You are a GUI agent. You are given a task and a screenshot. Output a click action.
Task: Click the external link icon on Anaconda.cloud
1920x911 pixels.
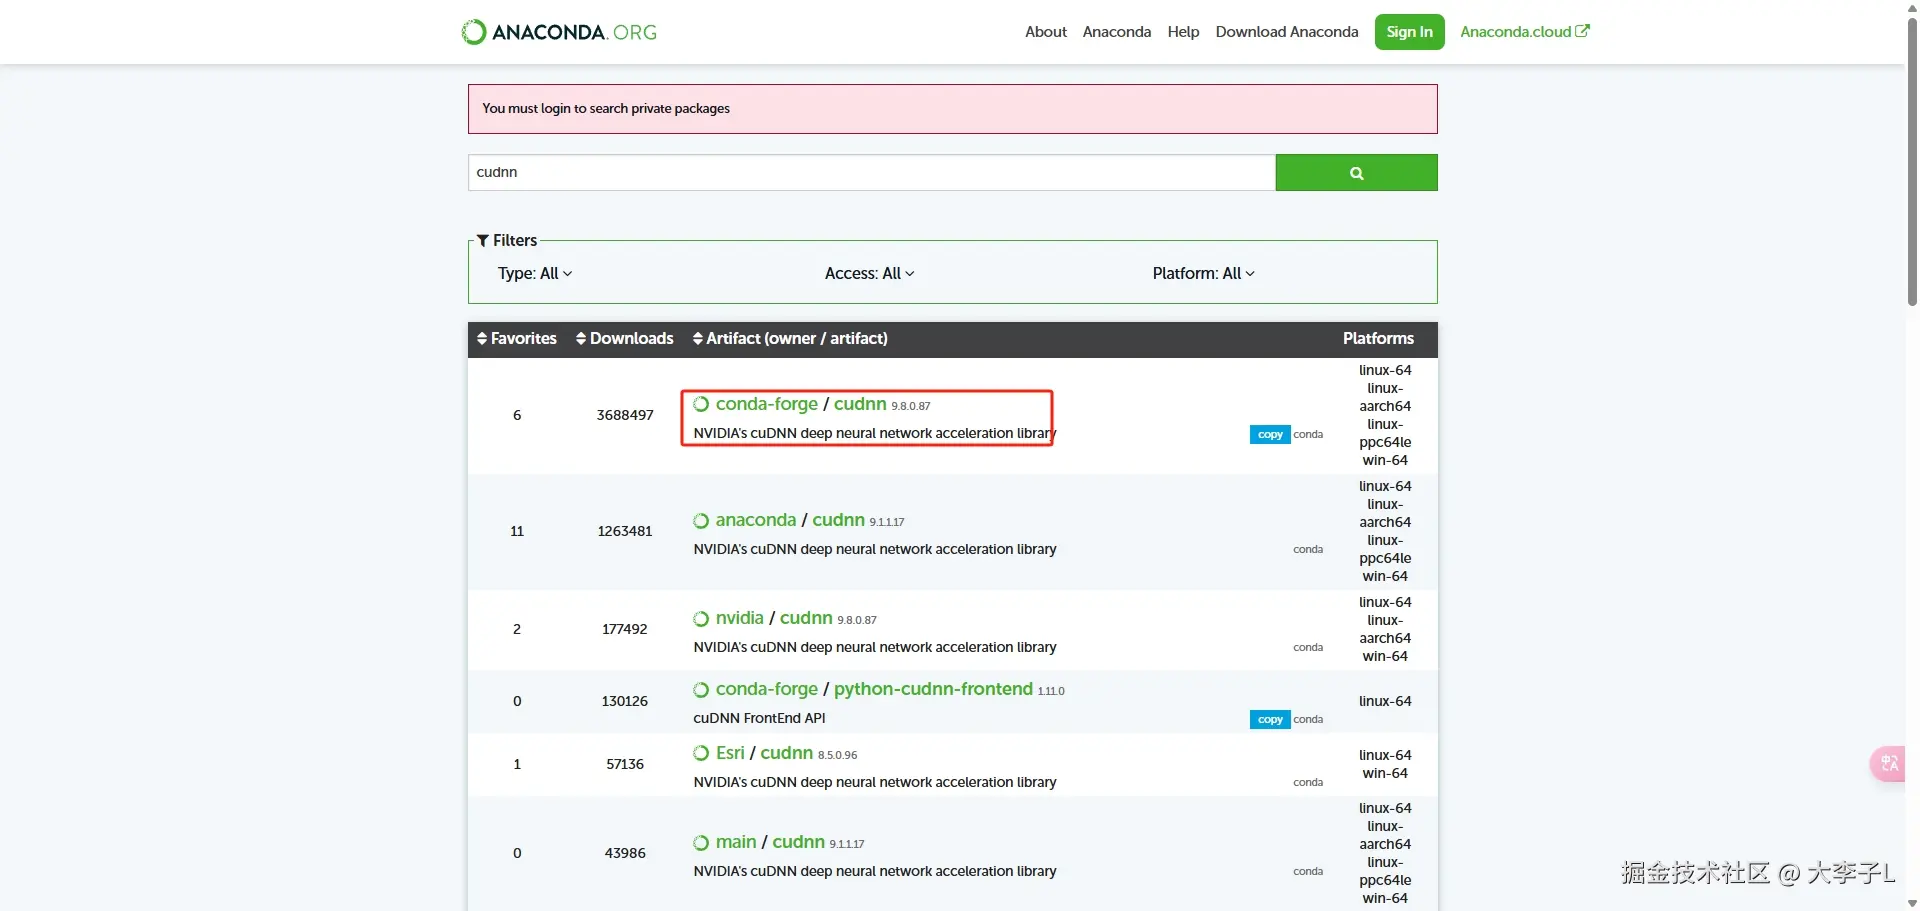tap(1582, 31)
